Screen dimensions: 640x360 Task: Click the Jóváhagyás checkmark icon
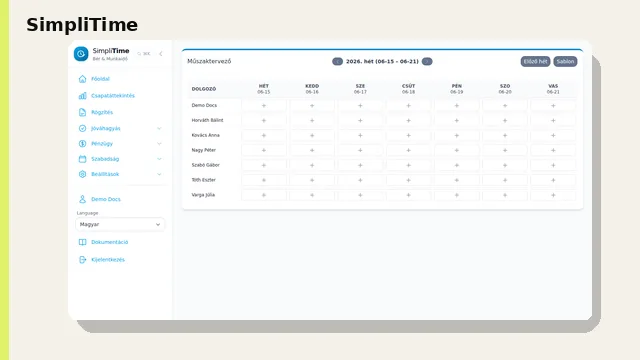point(82,128)
